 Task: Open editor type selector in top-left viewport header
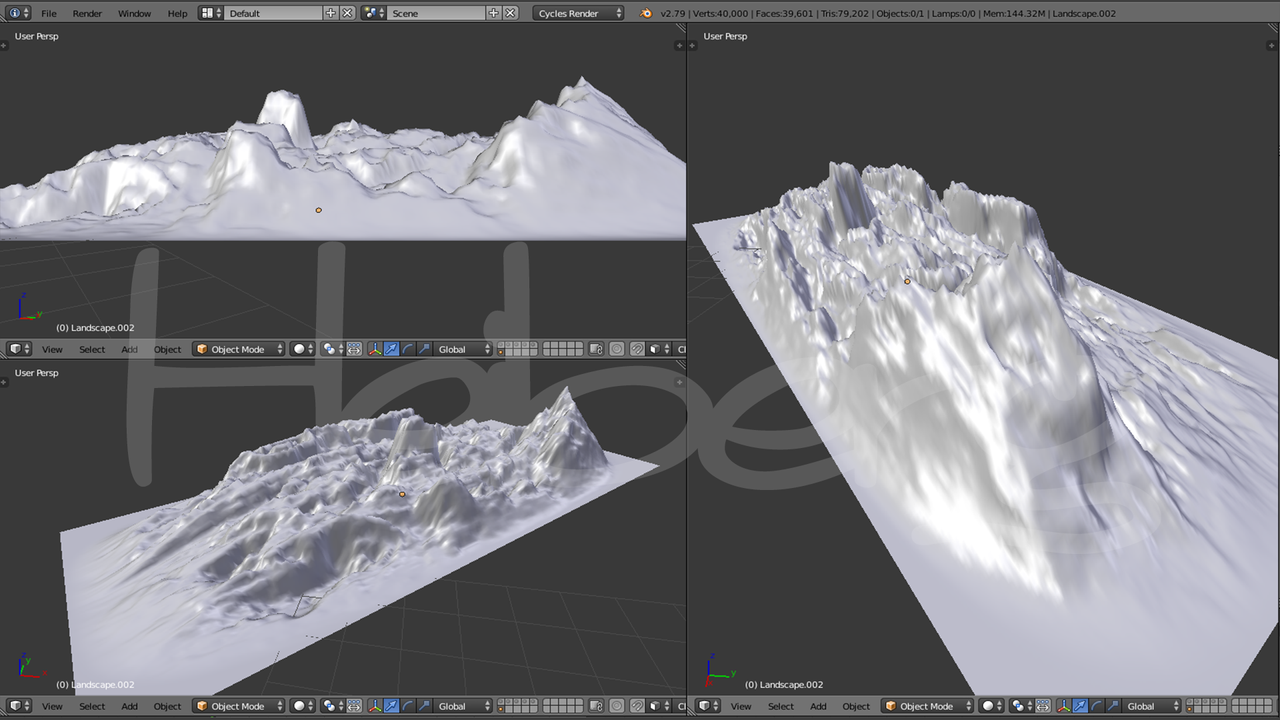[19, 349]
